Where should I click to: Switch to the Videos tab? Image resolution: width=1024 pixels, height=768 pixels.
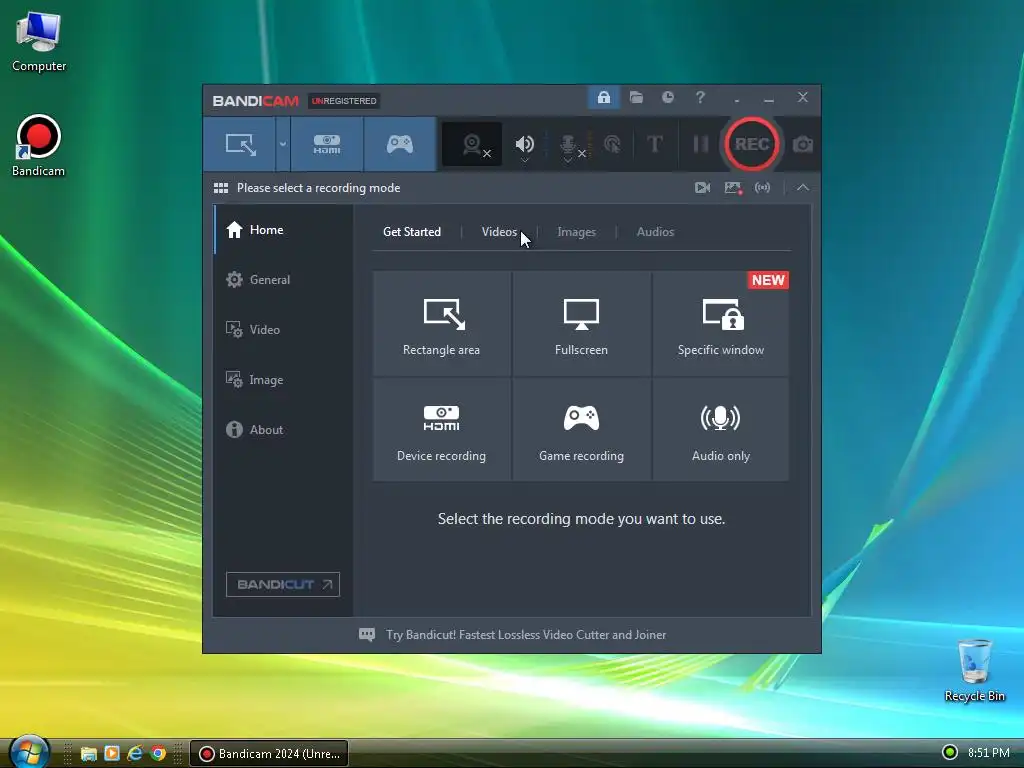pyautogui.click(x=499, y=232)
